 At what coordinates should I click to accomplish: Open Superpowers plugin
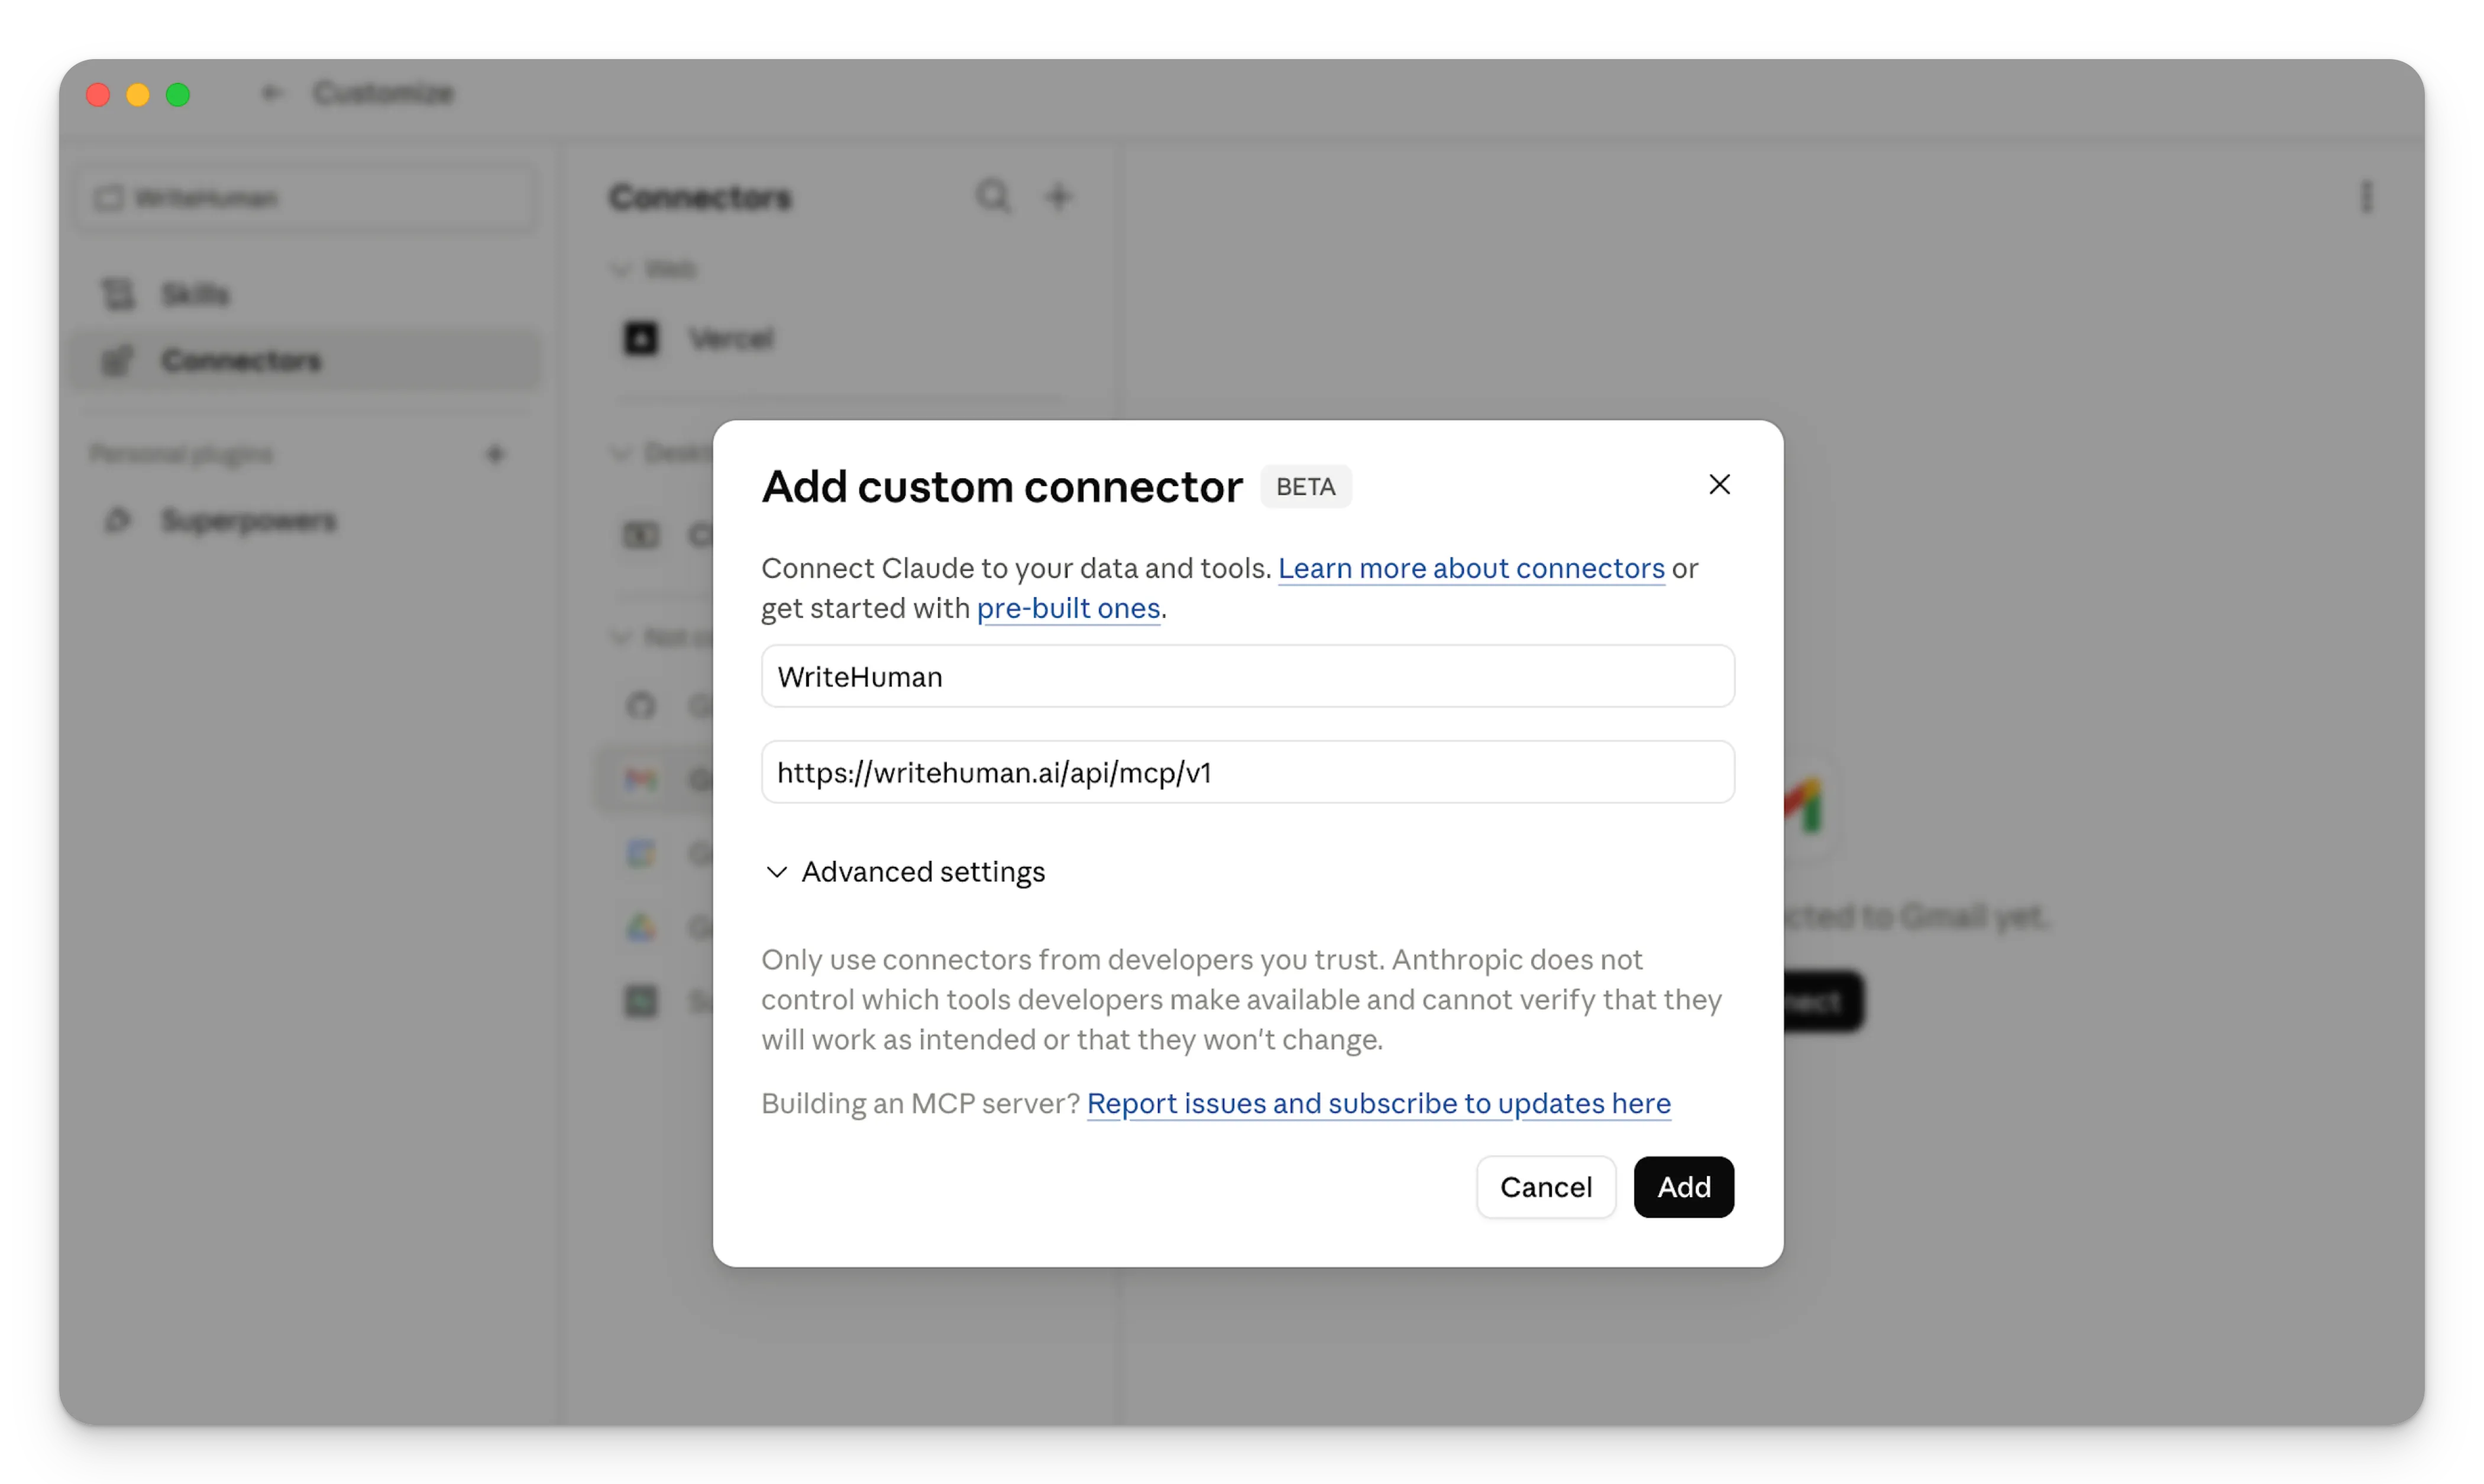tap(305, 520)
